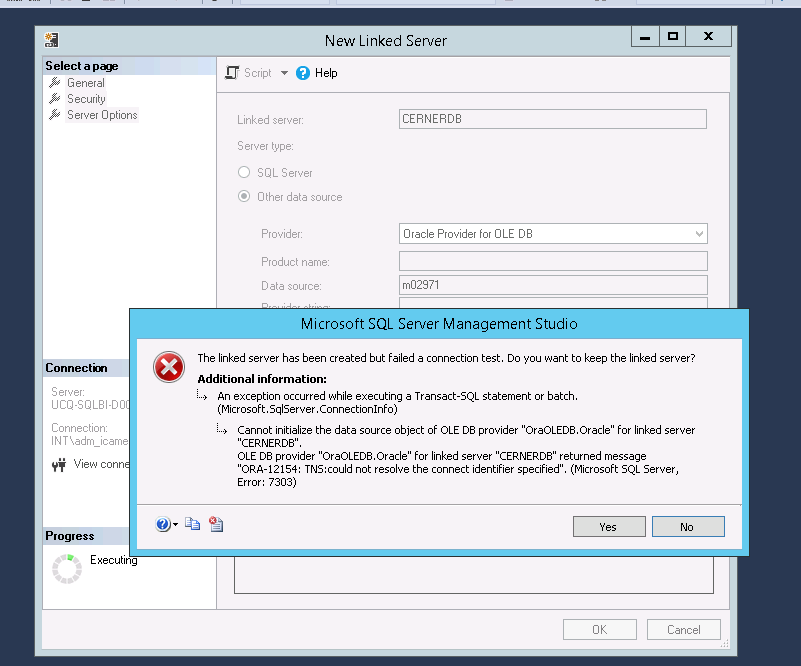
Task: Click the email error report icon
Action: (x=215, y=524)
